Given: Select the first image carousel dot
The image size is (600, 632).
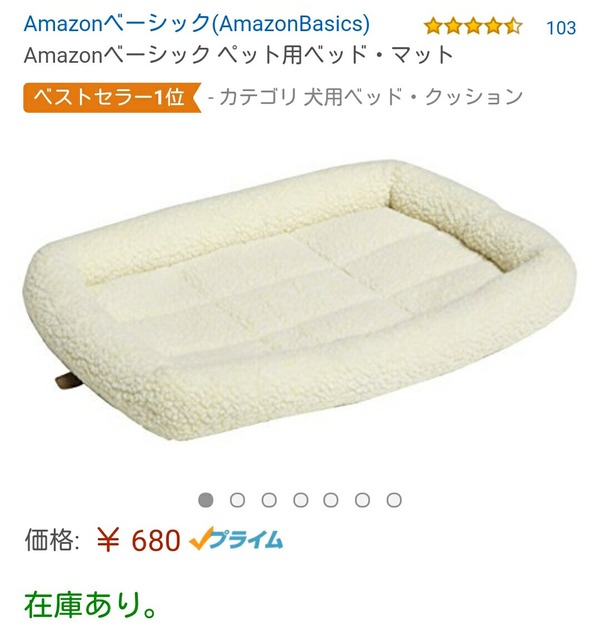Looking at the screenshot, I should pos(206,500).
